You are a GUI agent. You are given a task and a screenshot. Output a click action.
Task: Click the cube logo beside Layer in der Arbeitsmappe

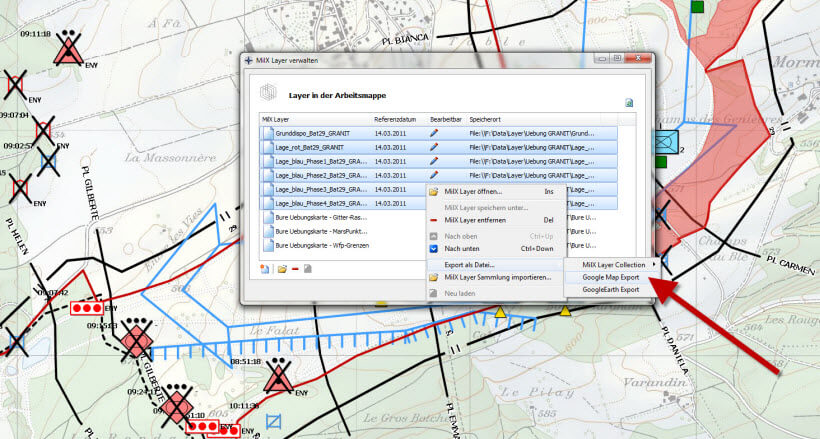[268, 93]
